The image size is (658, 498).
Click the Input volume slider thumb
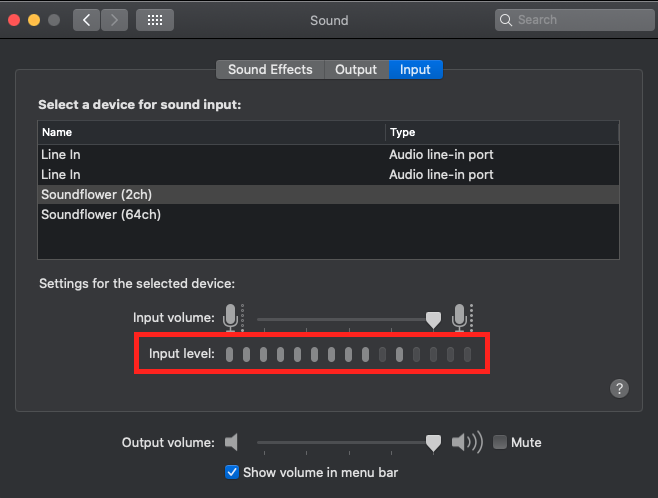(x=433, y=320)
